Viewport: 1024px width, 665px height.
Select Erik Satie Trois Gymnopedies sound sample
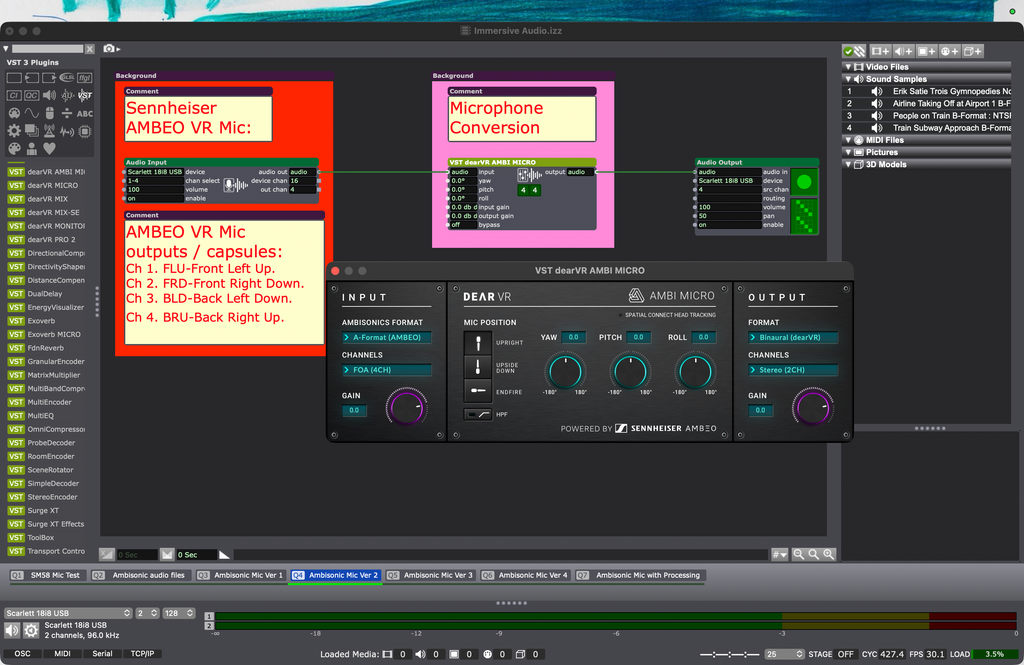pos(927,91)
